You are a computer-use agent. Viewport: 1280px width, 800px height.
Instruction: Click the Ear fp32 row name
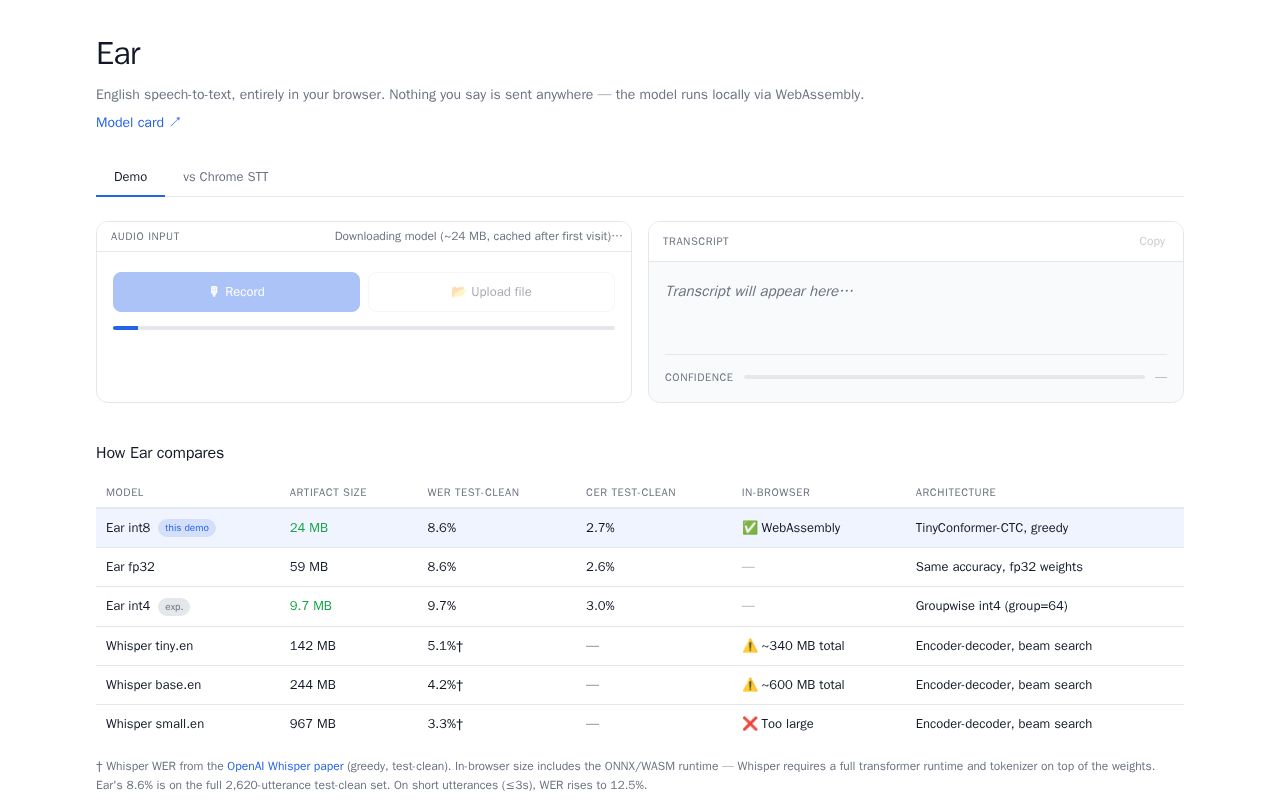click(x=130, y=567)
